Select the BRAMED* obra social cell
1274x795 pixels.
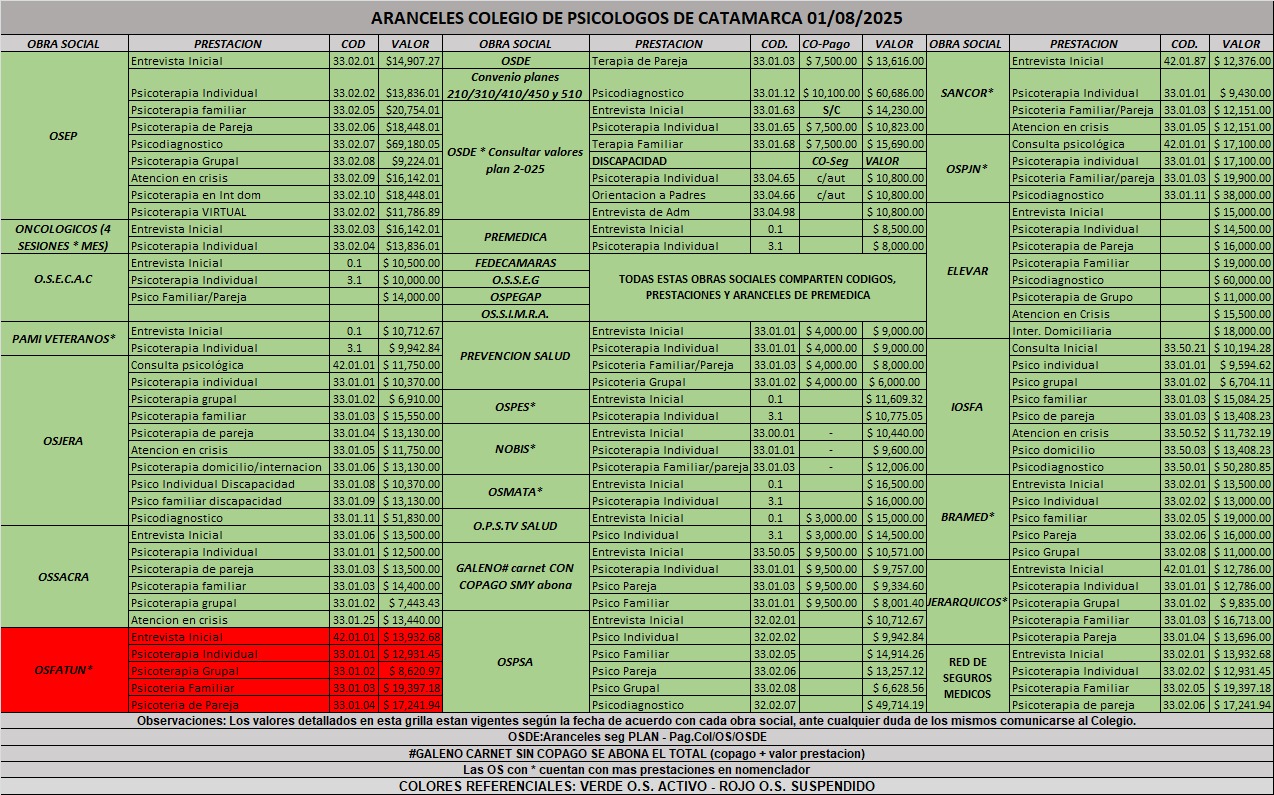tap(967, 518)
